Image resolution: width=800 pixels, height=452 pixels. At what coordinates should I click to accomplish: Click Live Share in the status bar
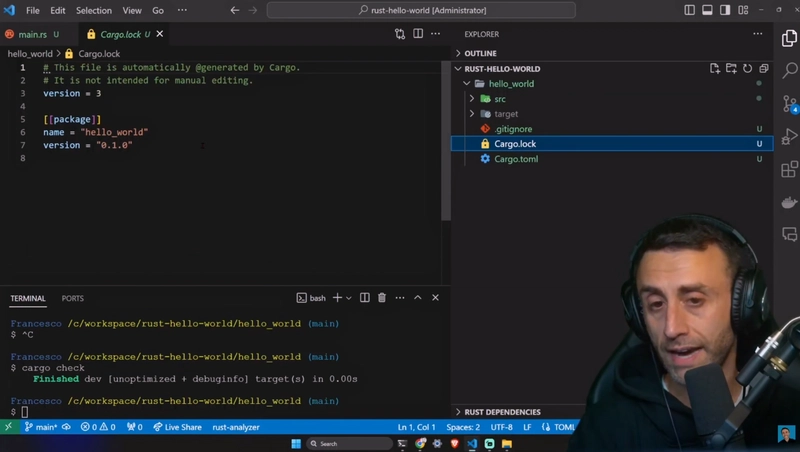pos(177,427)
